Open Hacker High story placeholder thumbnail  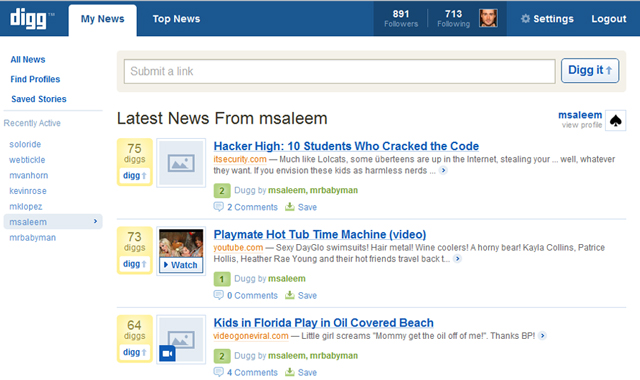[x=181, y=163]
